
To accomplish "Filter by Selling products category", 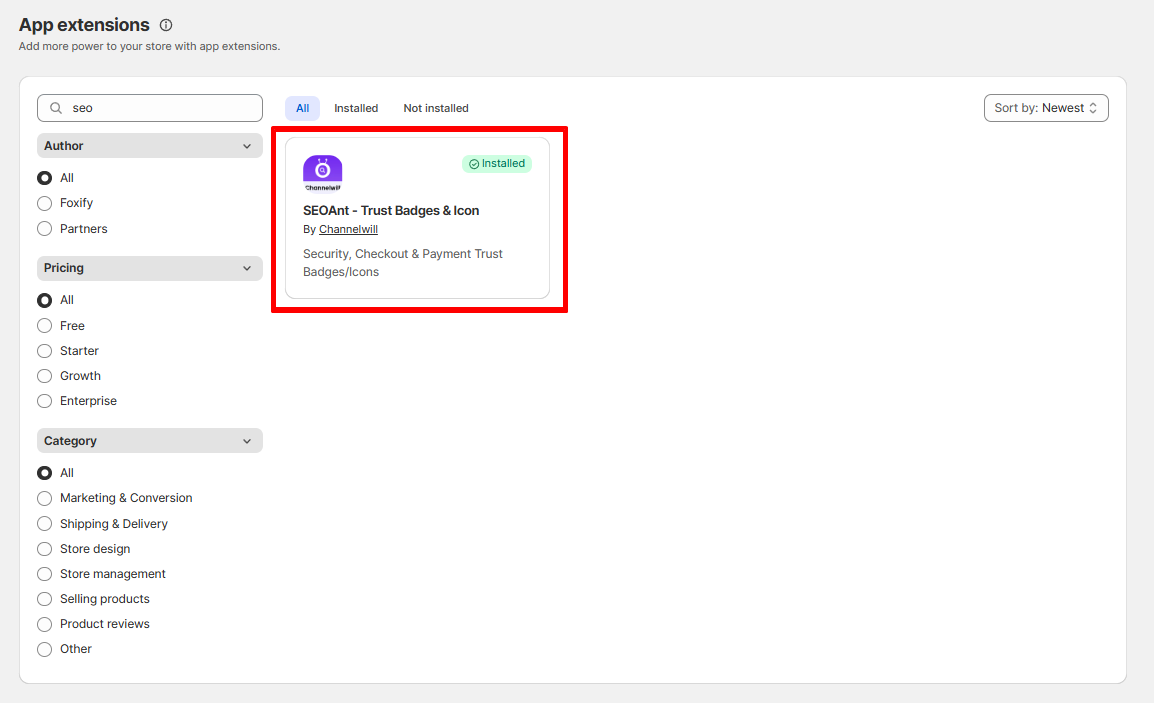I will click(45, 599).
